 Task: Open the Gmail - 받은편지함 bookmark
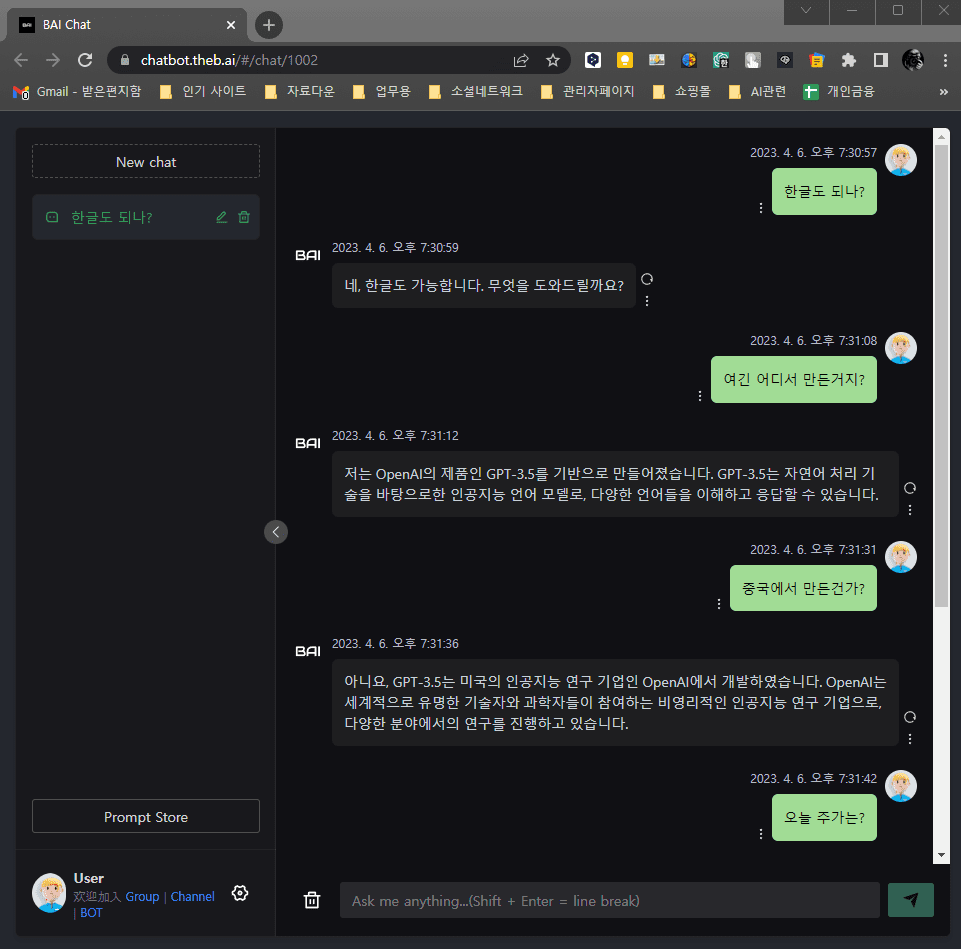[77, 92]
